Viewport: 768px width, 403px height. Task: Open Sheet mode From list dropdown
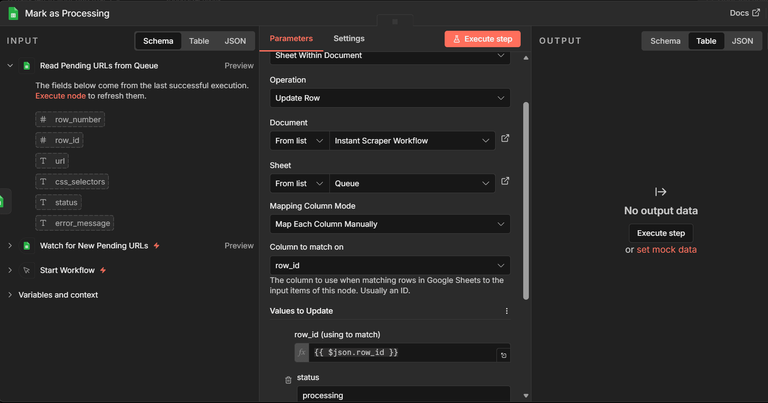(x=299, y=184)
